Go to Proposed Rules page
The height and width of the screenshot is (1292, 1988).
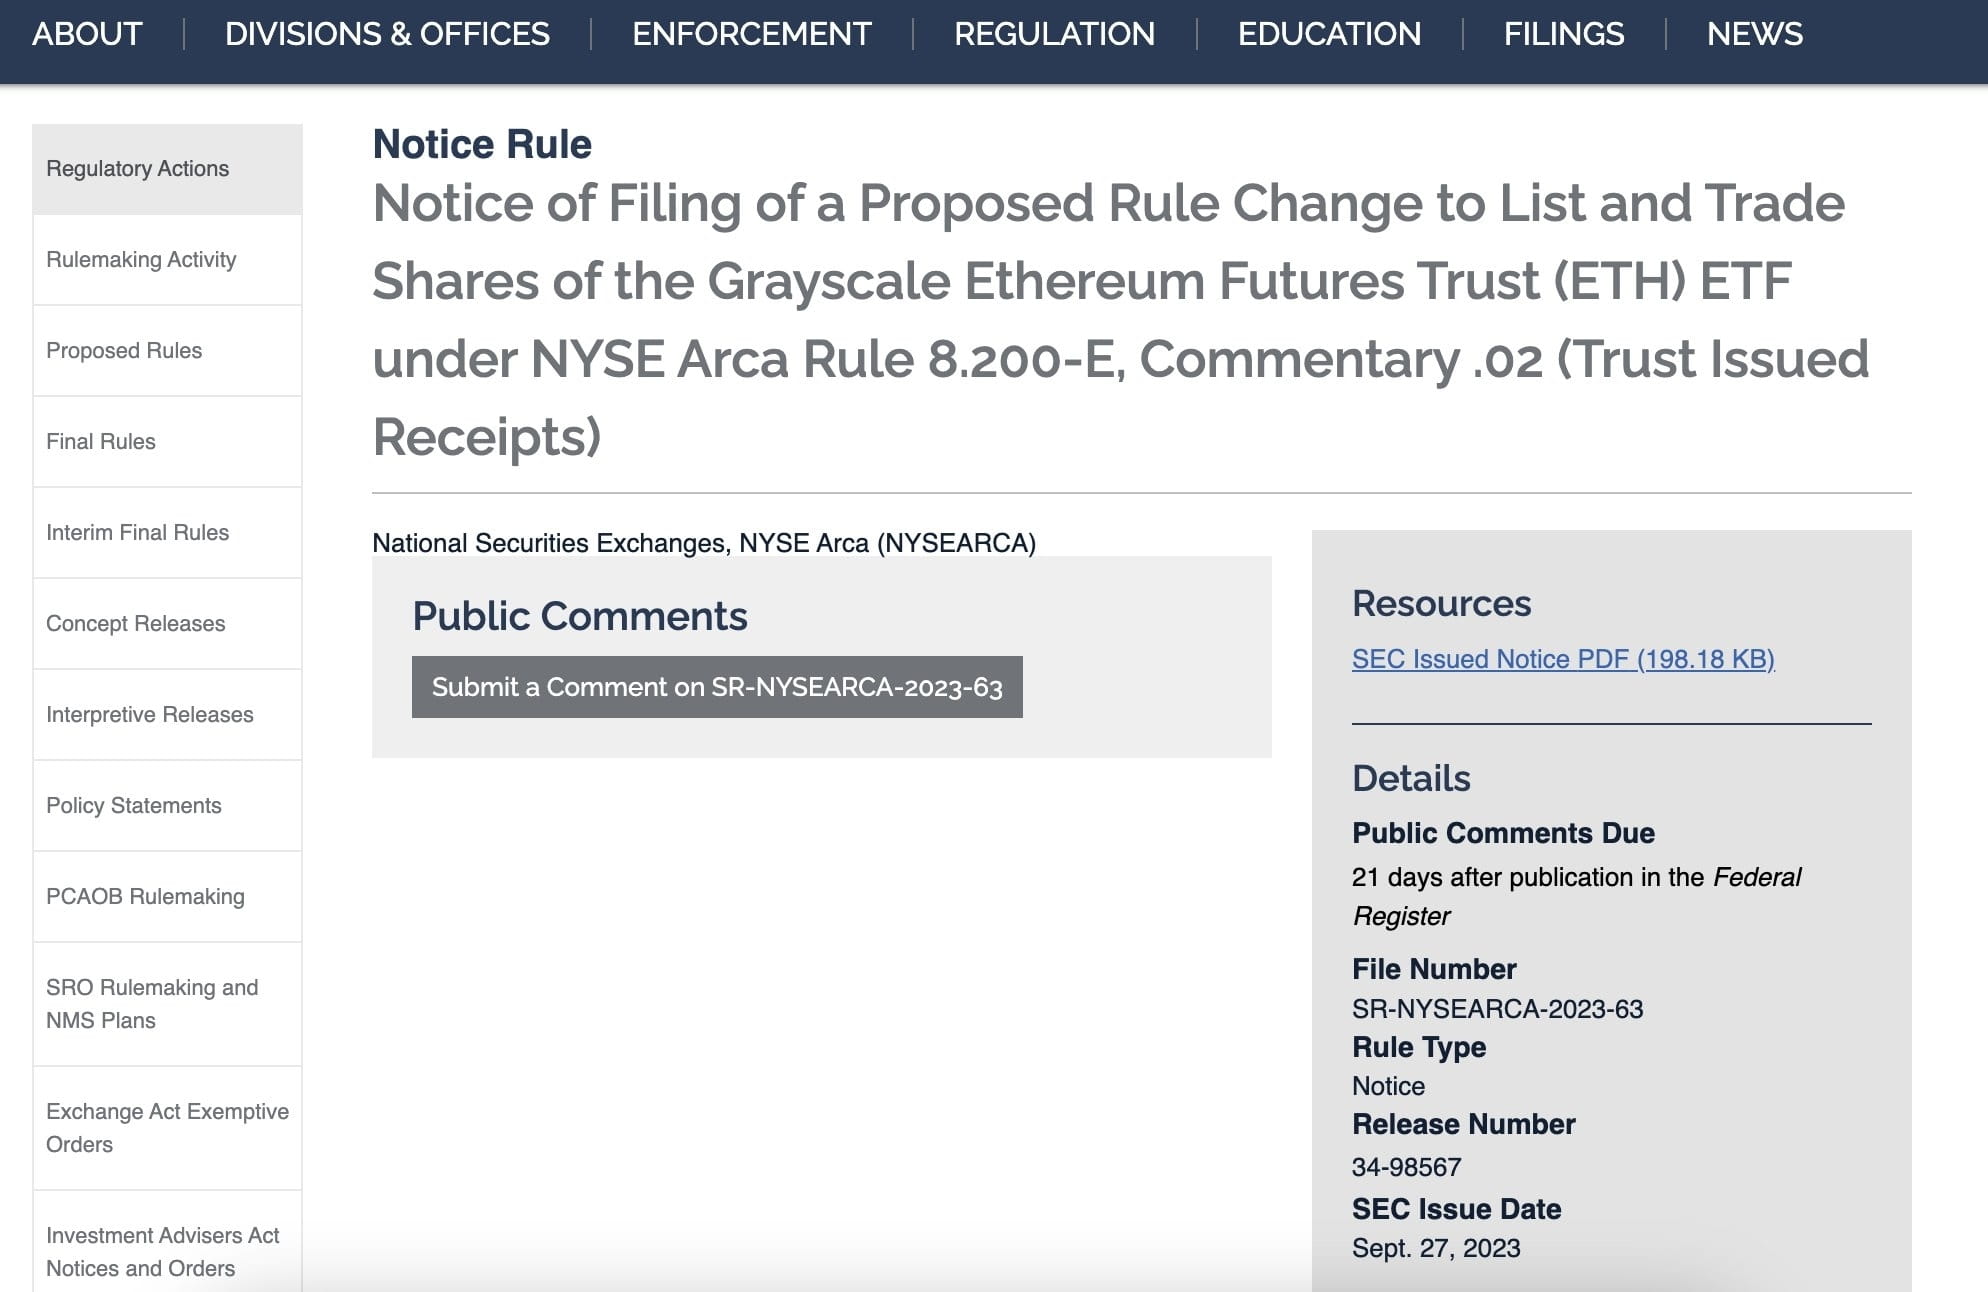click(x=167, y=351)
